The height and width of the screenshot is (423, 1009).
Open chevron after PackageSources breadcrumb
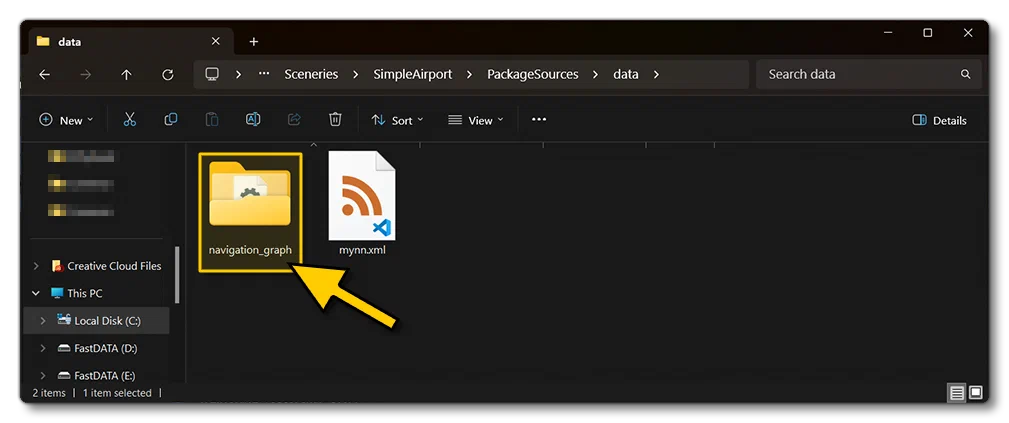coord(596,75)
